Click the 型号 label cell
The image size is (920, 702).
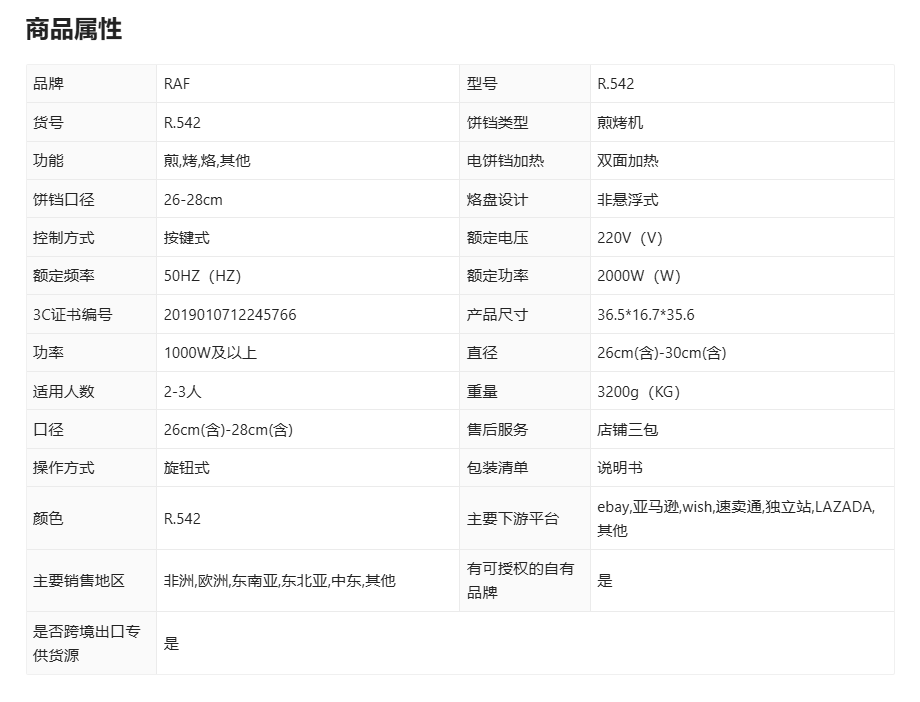click(x=482, y=84)
